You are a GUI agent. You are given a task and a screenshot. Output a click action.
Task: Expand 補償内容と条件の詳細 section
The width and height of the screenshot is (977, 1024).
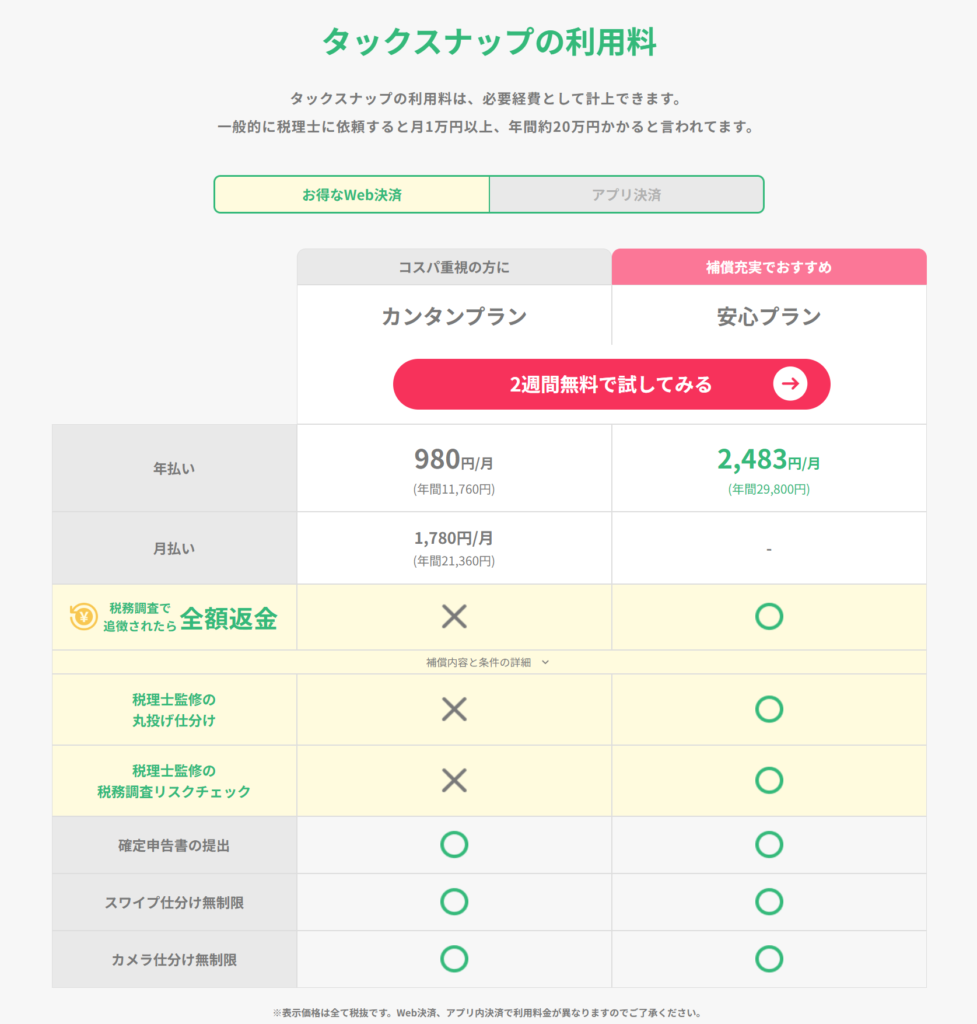point(488,662)
